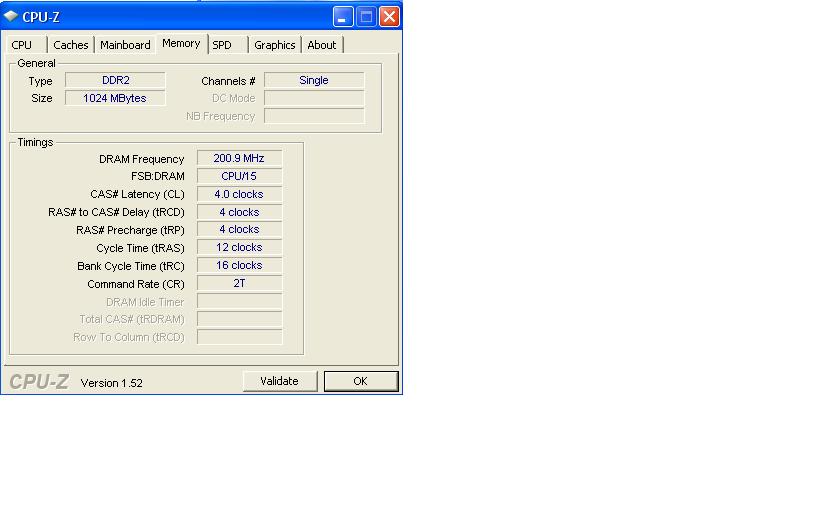Click the empty Row To Column field
This screenshot has width=840, height=525.
(239, 337)
